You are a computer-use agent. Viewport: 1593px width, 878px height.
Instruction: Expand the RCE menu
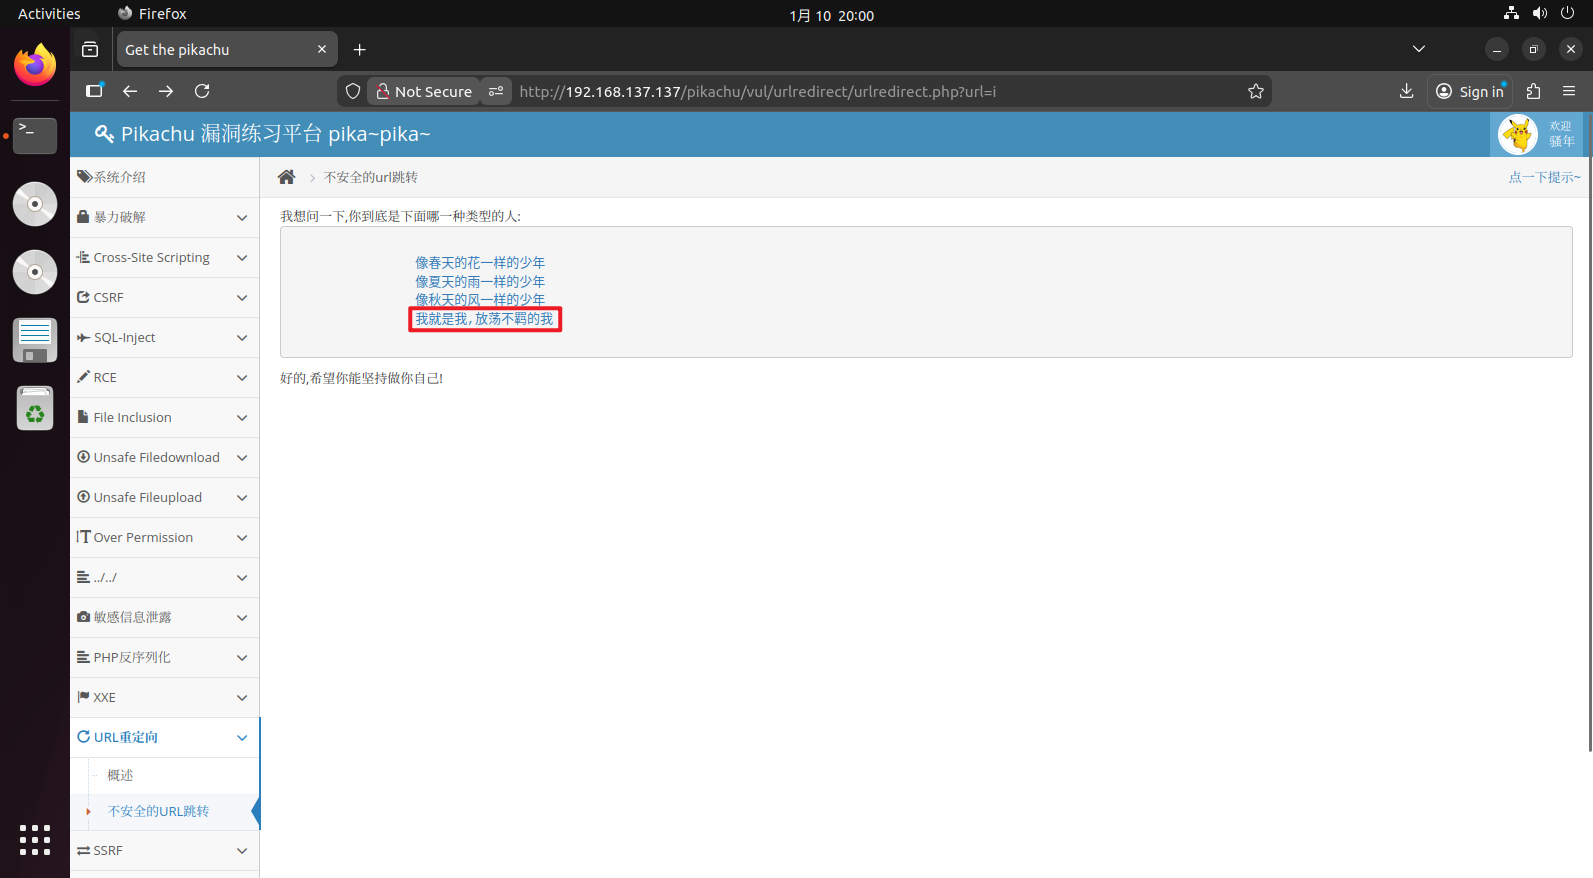(x=165, y=377)
